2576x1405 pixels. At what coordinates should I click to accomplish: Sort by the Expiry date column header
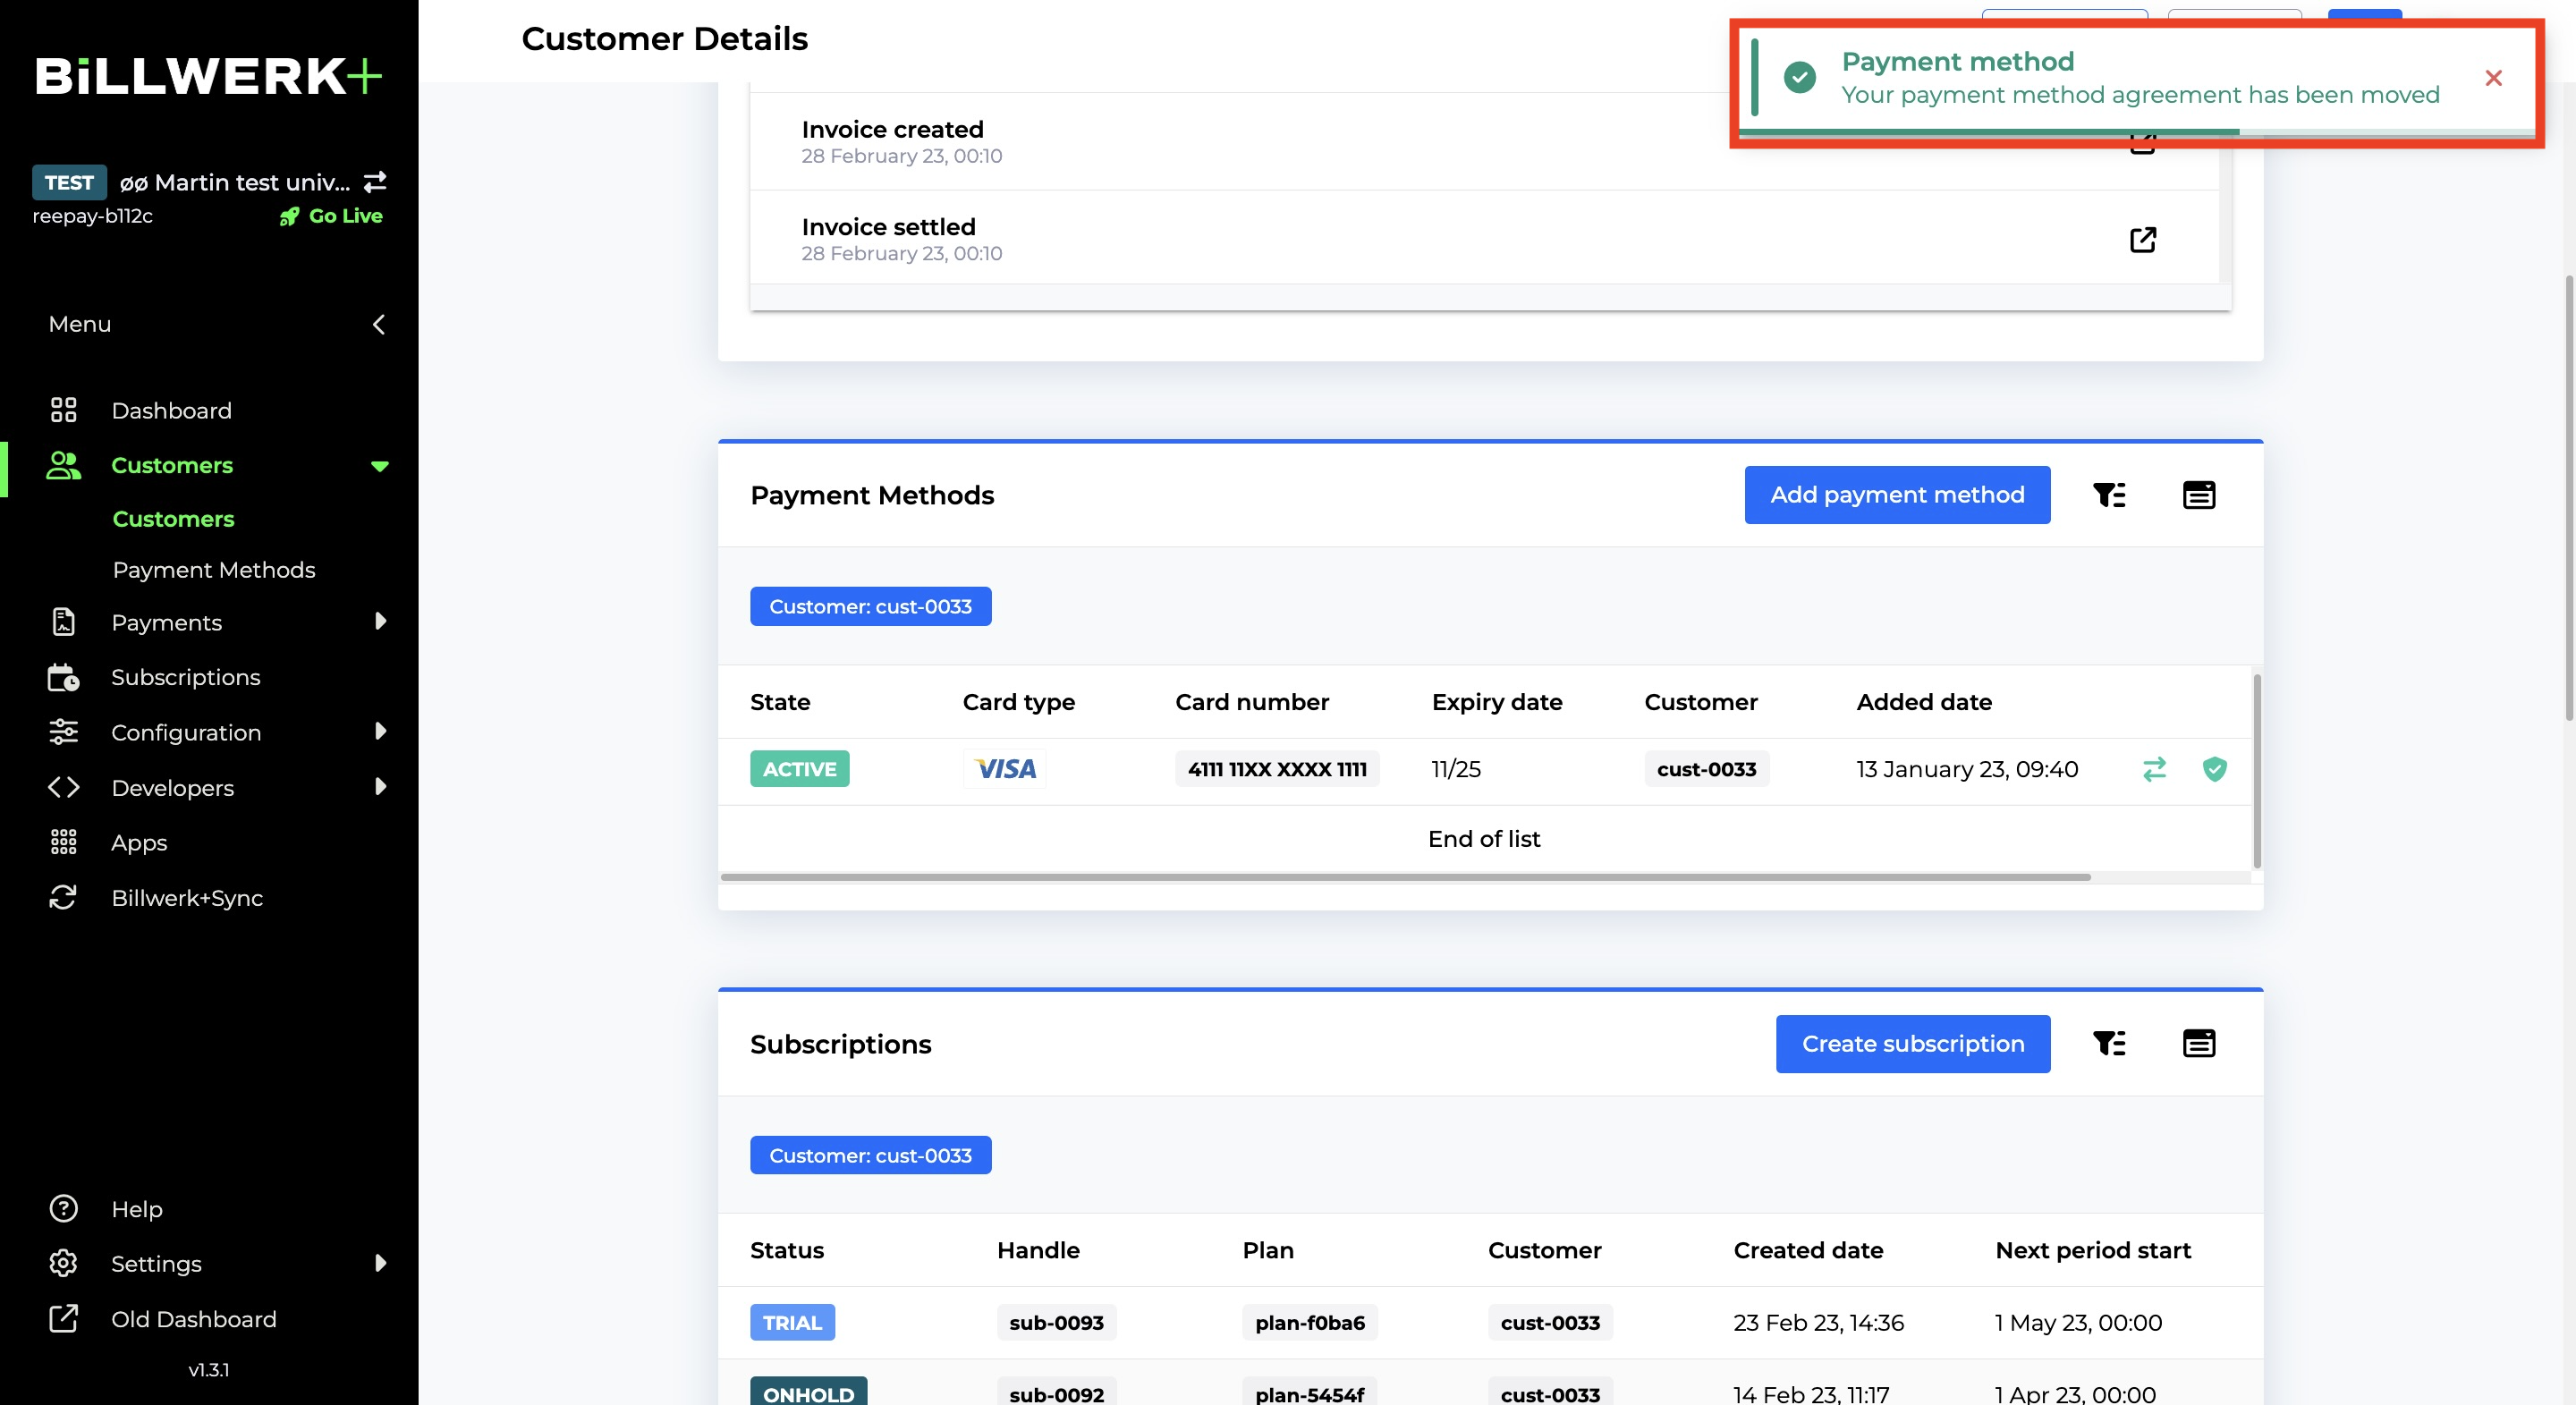click(x=1497, y=702)
